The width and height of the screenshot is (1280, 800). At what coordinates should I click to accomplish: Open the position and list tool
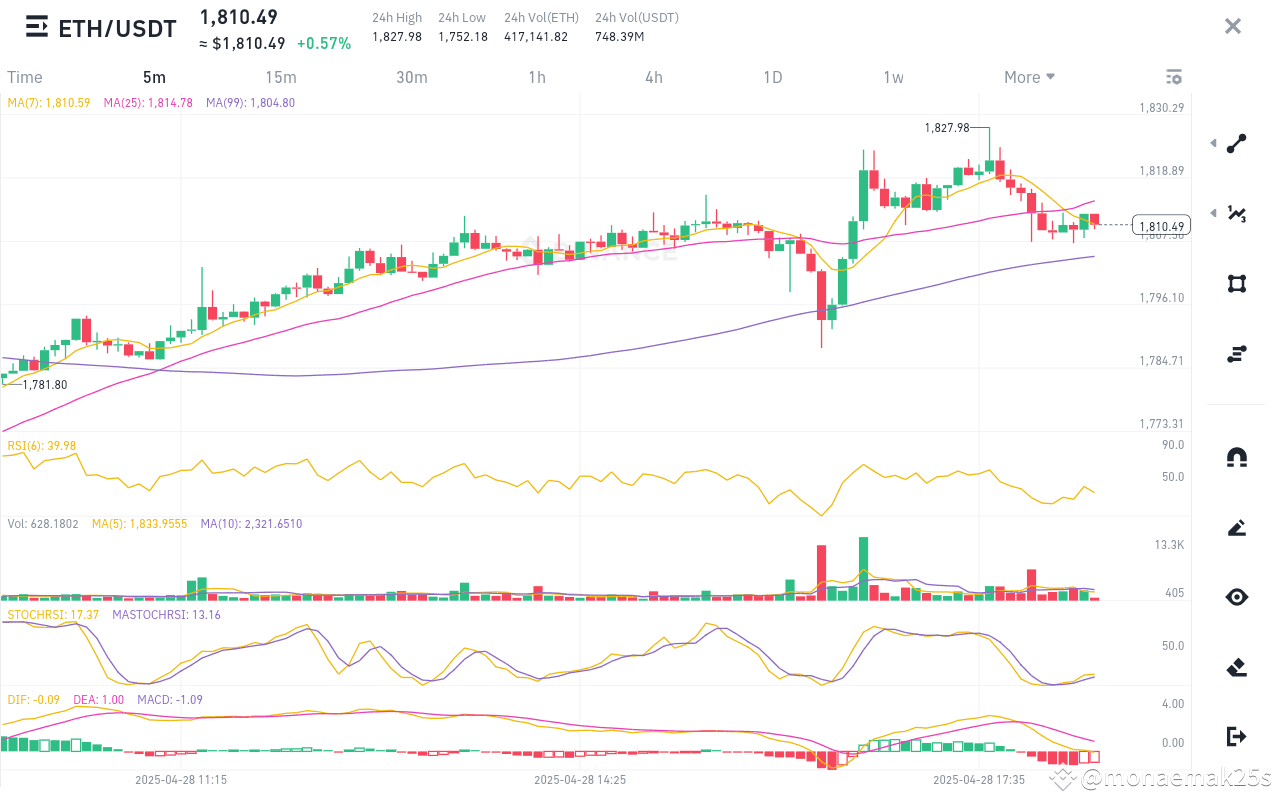point(1237,353)
